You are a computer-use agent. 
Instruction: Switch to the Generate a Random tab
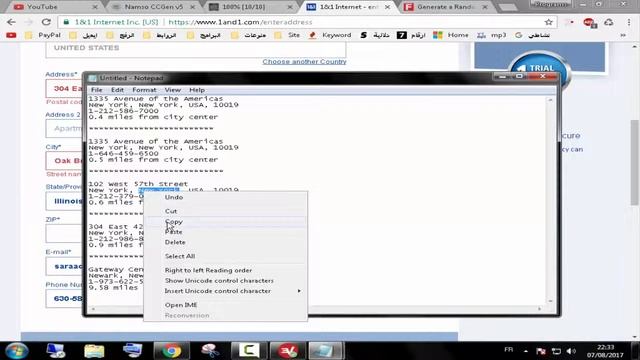[444, 7]
